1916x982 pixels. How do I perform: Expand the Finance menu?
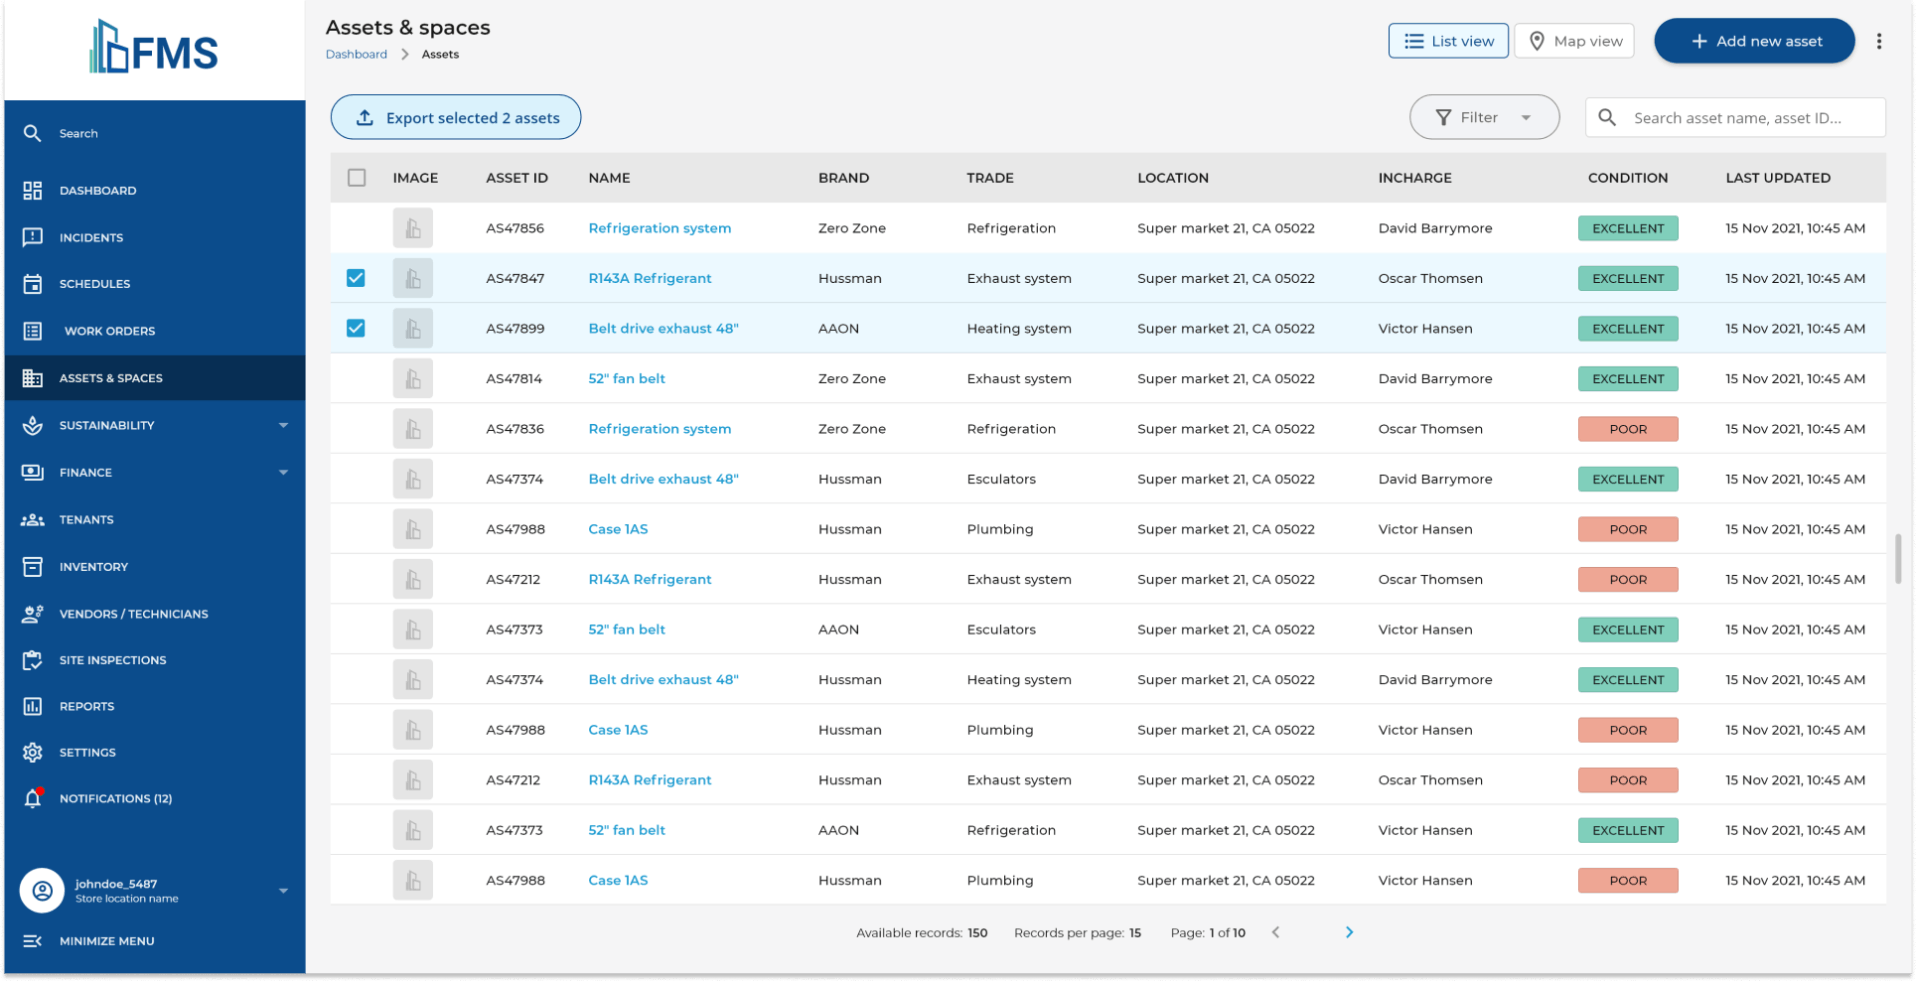pos(85,472)
